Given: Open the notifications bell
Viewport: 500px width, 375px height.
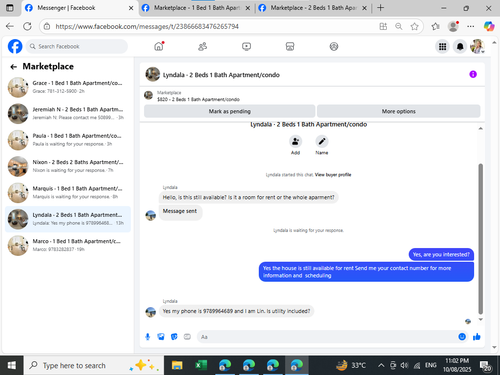Looking at the screenshot, I should (x=460, y=47).
